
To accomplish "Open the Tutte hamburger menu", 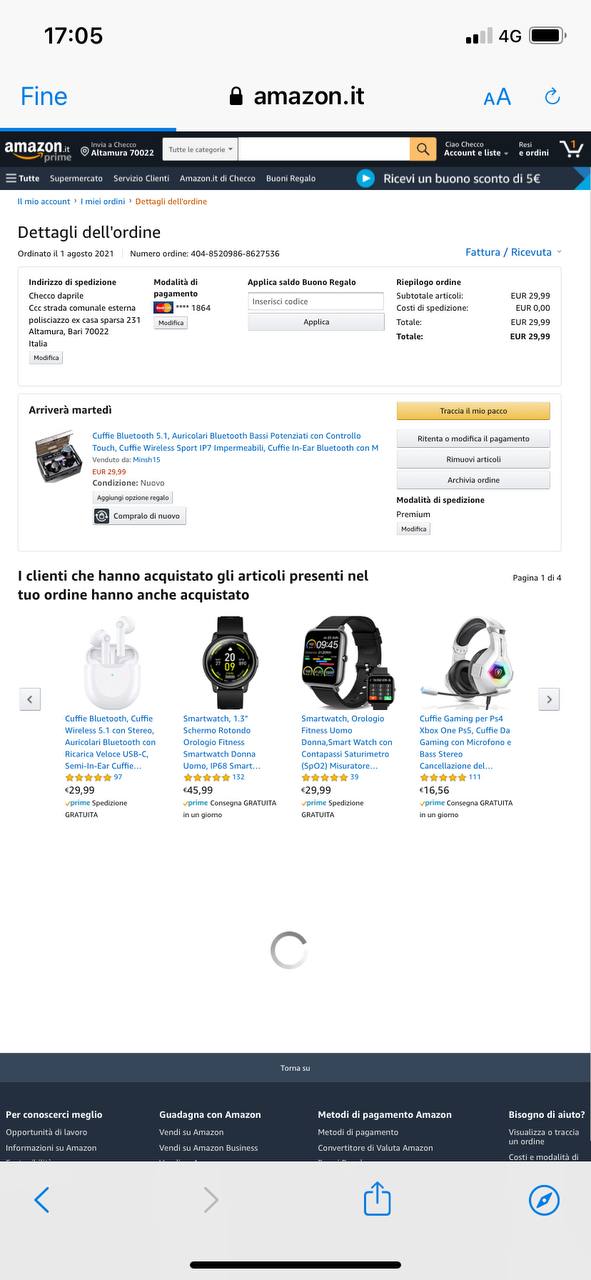I will (x=23, y=178).
